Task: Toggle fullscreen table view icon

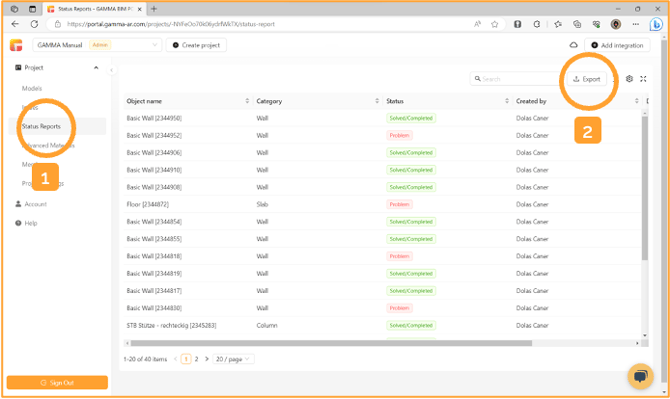Action: 643,79
